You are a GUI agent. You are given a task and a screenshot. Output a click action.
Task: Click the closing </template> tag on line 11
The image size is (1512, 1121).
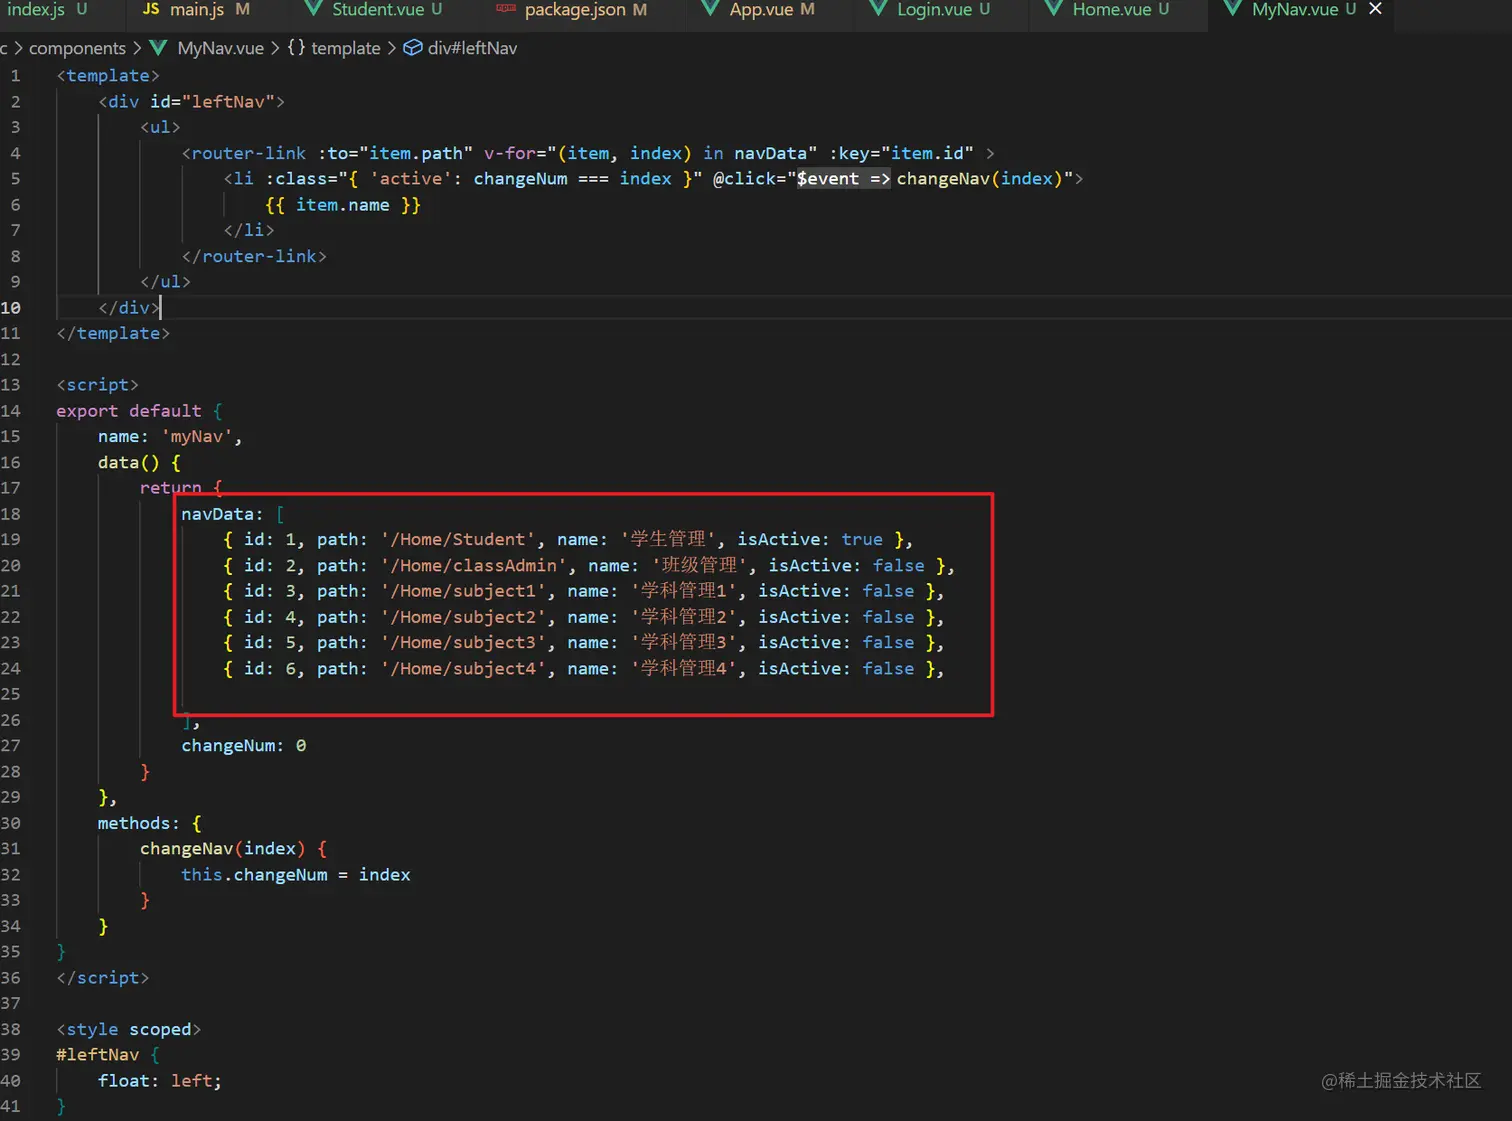click(x=113, y=334)
